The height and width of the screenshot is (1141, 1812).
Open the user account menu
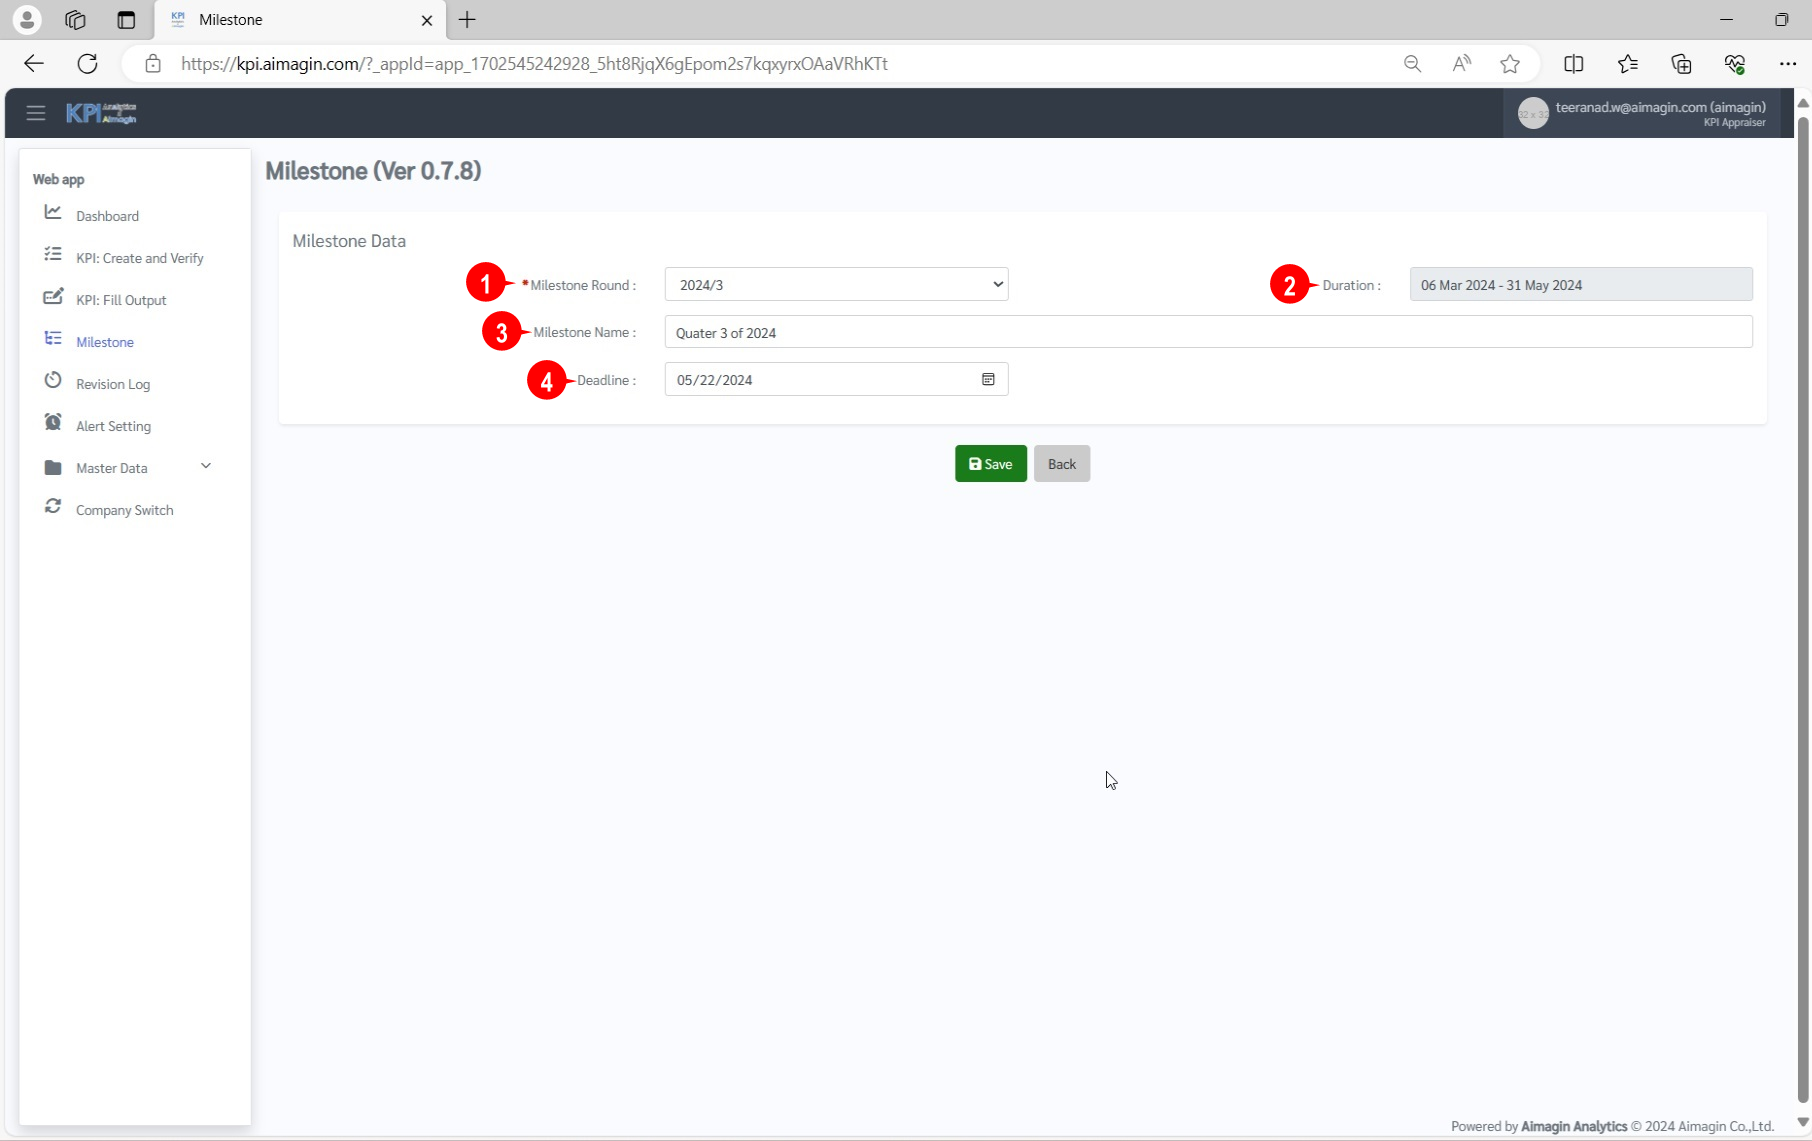(x=1642, y=113)
